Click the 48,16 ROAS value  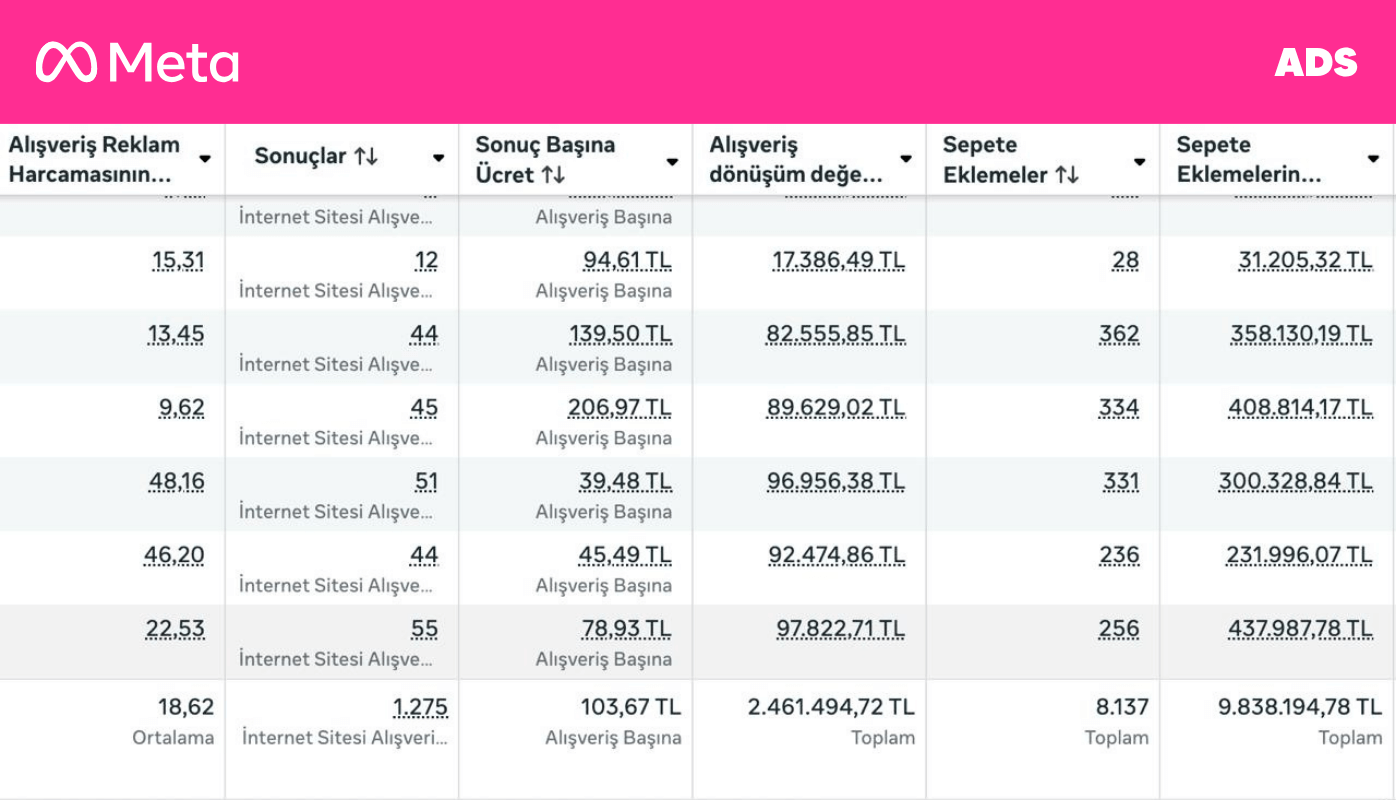(176, 482)
